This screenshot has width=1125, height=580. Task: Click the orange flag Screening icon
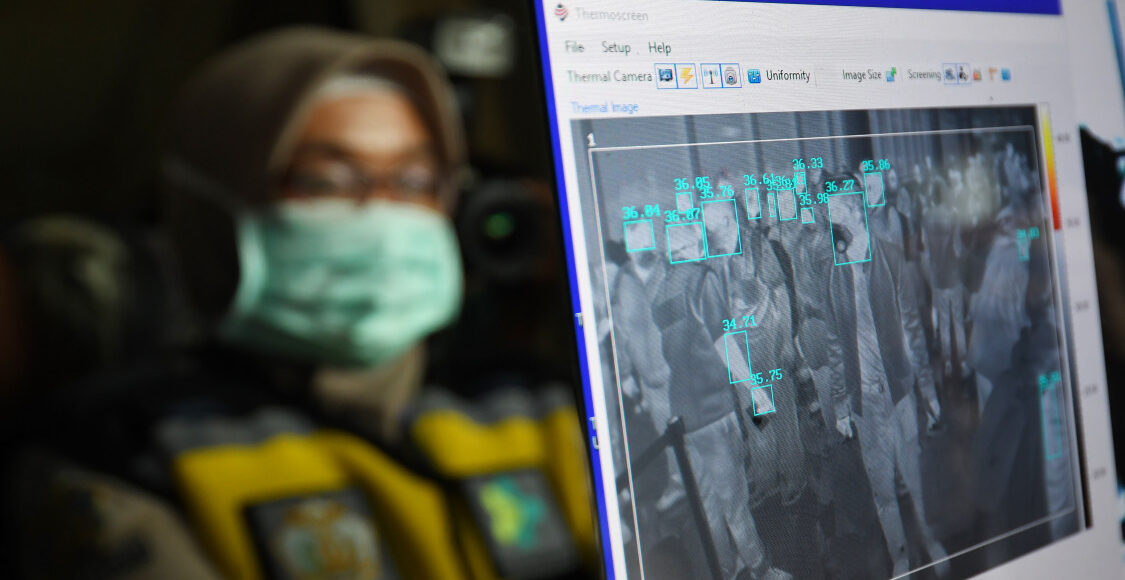click(993, 74)
